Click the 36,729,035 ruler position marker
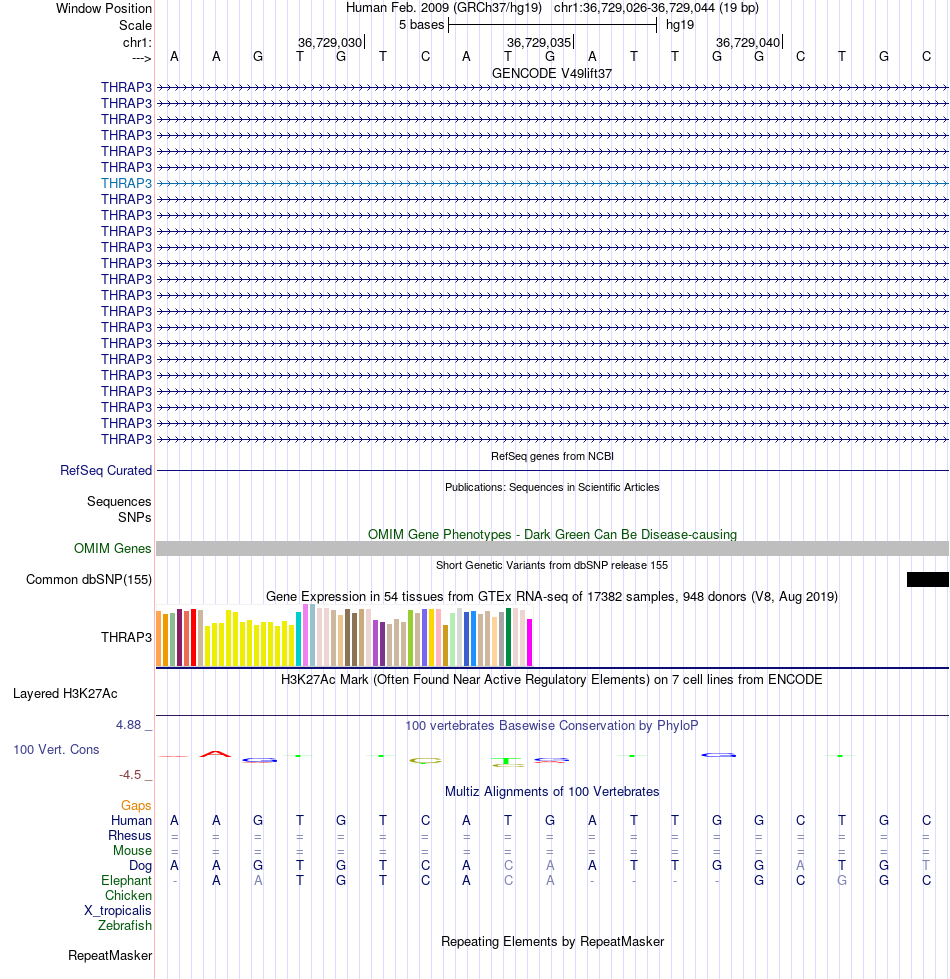This screenshot has height=979, width=950. point(540,42)
